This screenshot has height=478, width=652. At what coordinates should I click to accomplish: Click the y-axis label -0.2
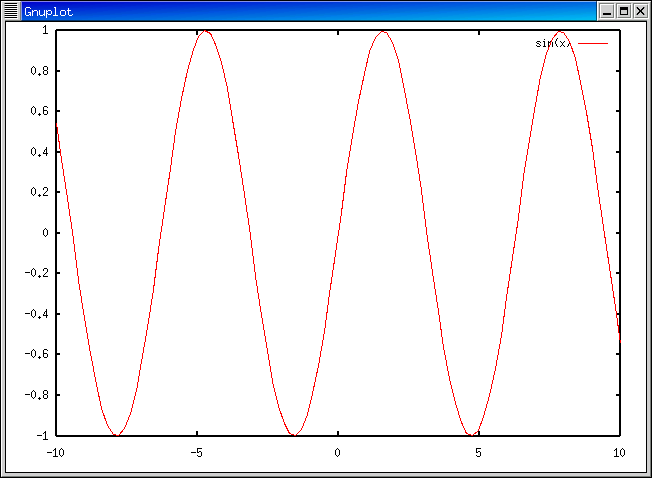(37, 273)
